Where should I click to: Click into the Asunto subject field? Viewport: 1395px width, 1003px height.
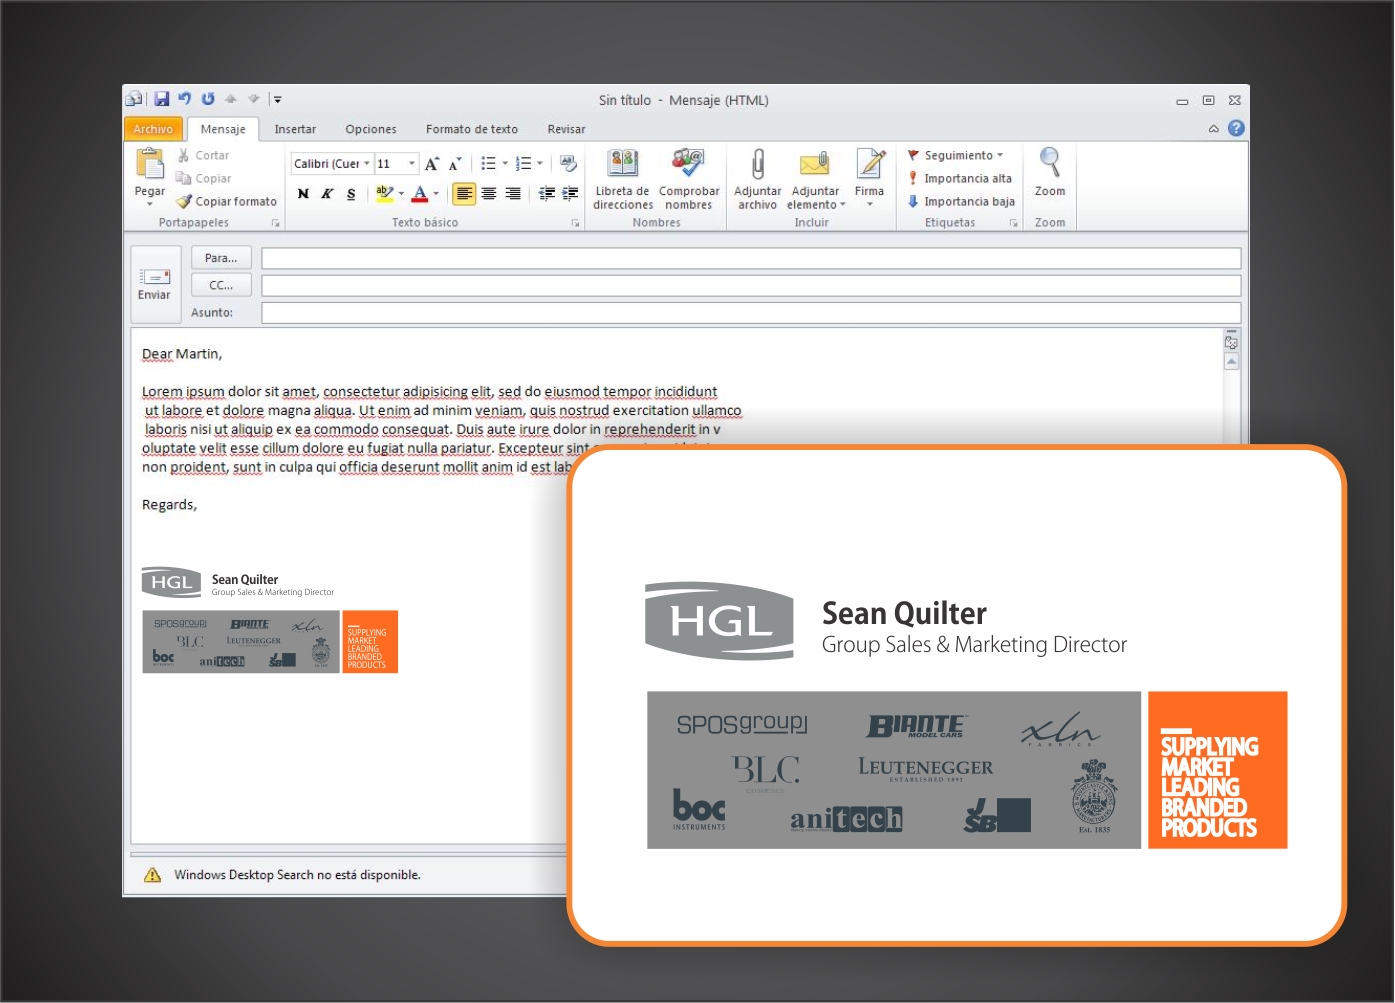pyautogui.click(x=750, y=313)
